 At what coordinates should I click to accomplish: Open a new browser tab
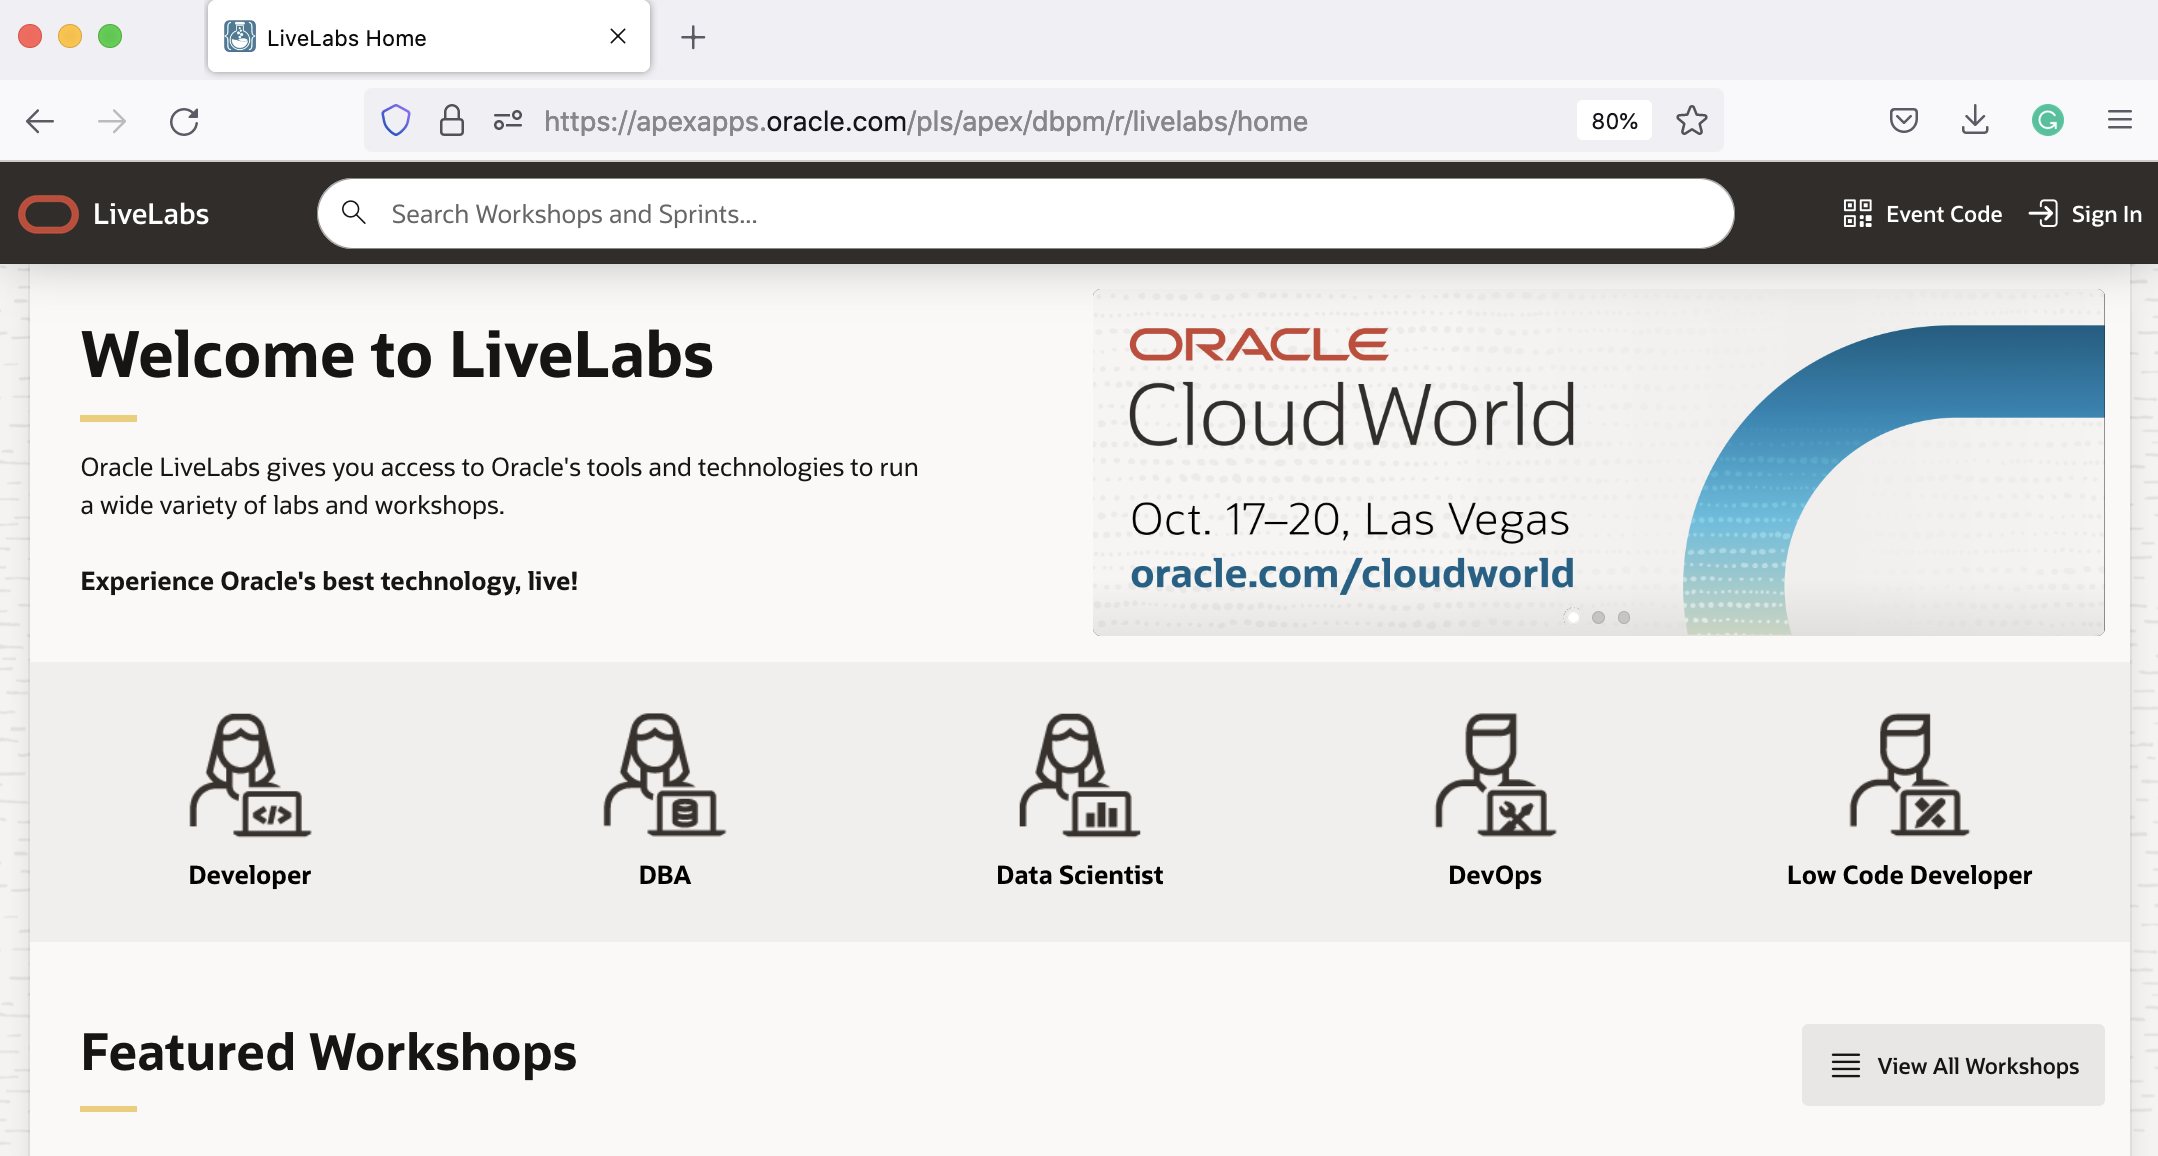pos(692,38)
